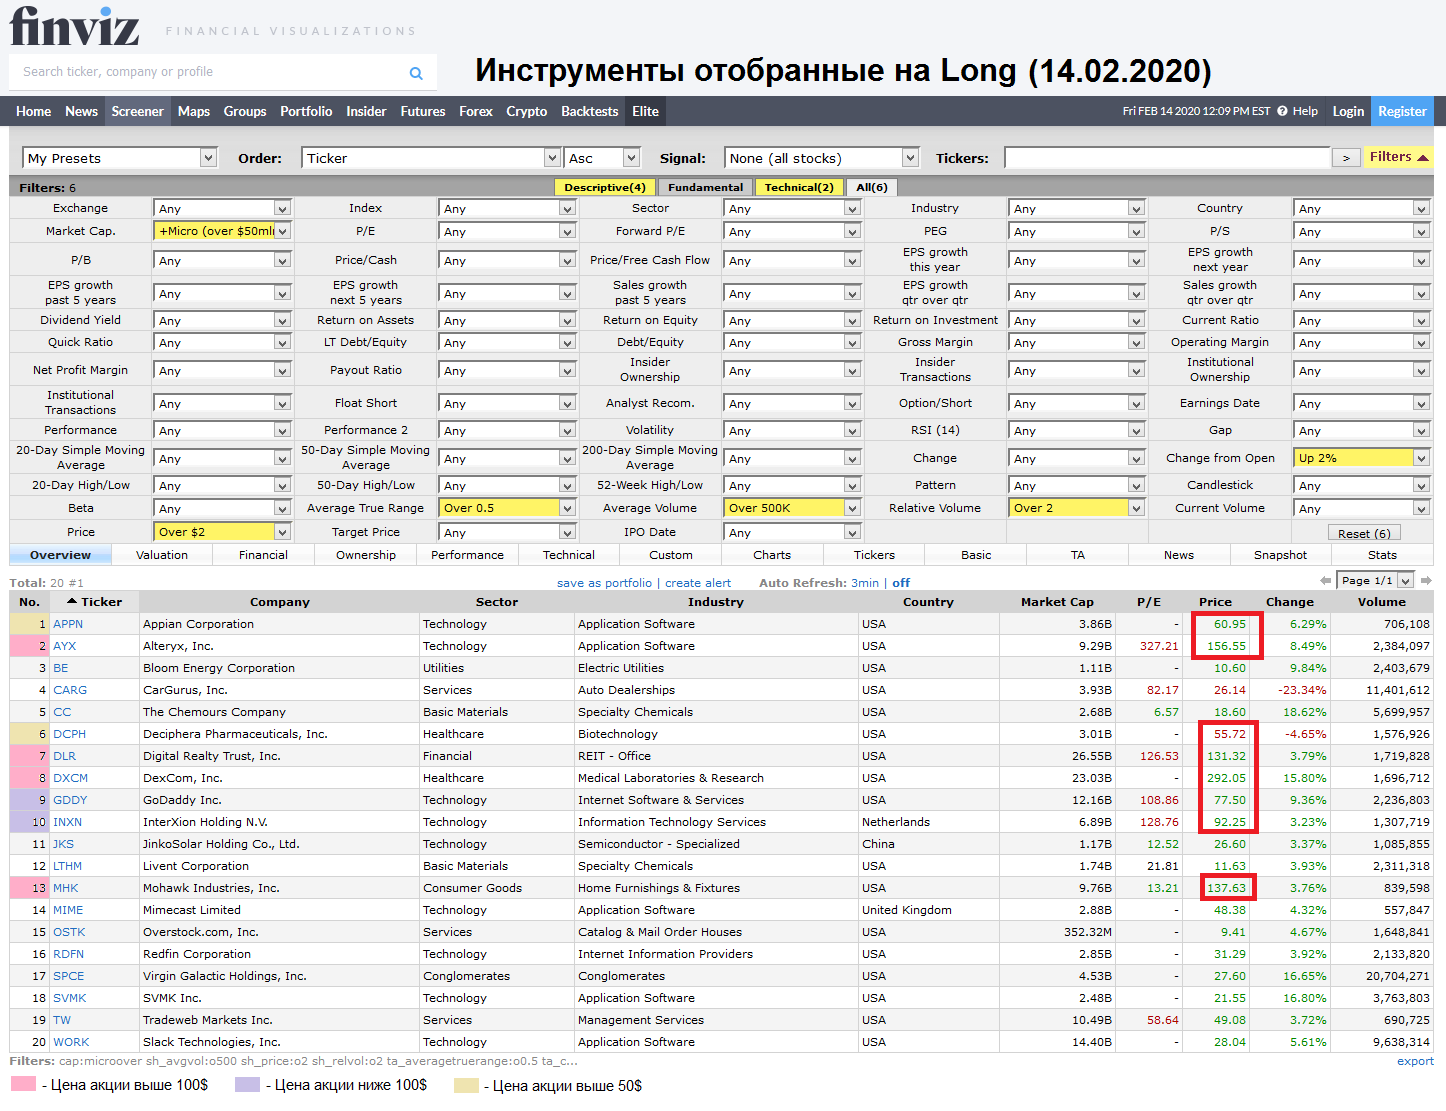Screen dimensions: 1446x1111
Task: Go to previous page with left arrow
Action: (1326, 581)
